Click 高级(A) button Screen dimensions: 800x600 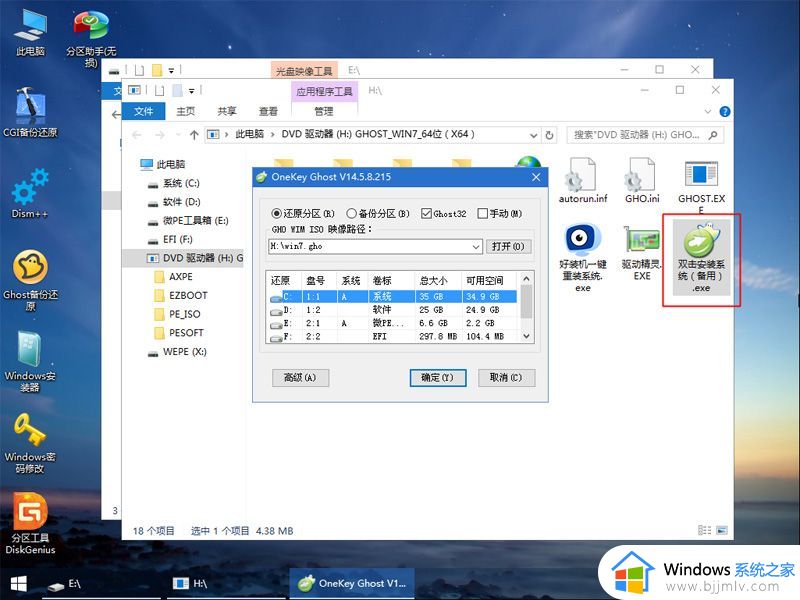tap(300, 378)
